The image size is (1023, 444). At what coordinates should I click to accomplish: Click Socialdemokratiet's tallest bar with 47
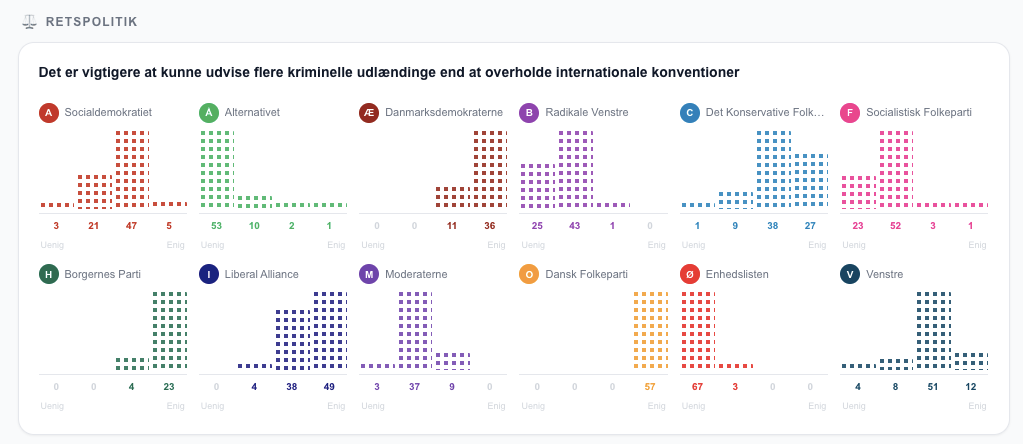click(x=132, y=170)
